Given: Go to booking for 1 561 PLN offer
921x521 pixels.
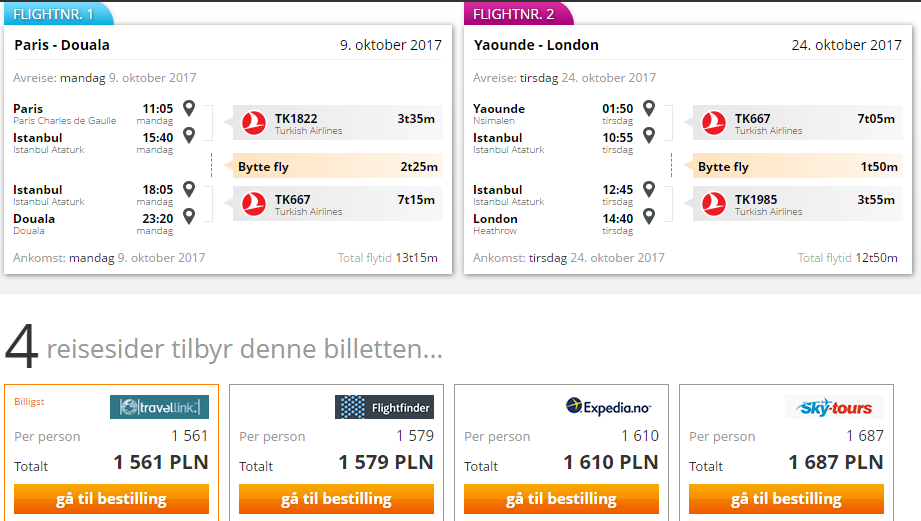Looking at the screenshot, I should [112, 499].
